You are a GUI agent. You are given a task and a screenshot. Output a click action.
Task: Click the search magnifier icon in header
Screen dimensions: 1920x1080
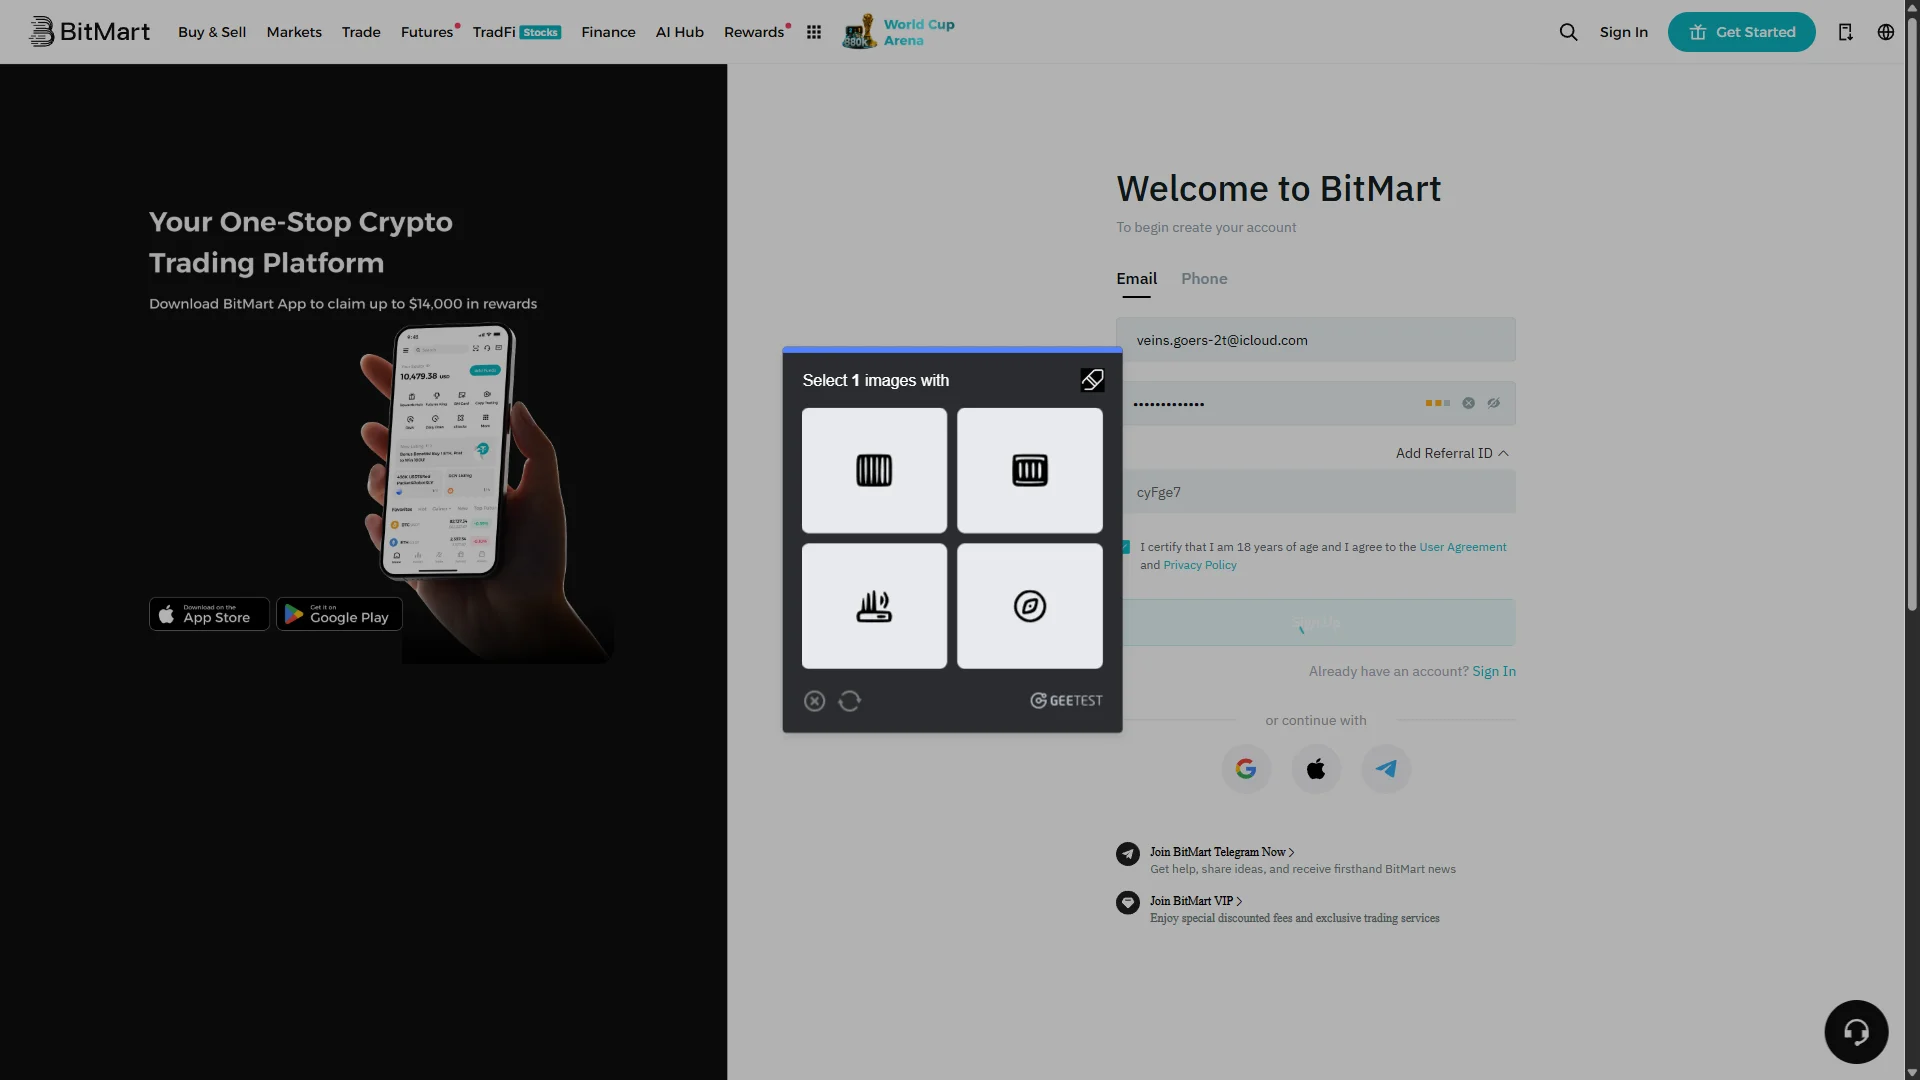(x=1568, y=32)
